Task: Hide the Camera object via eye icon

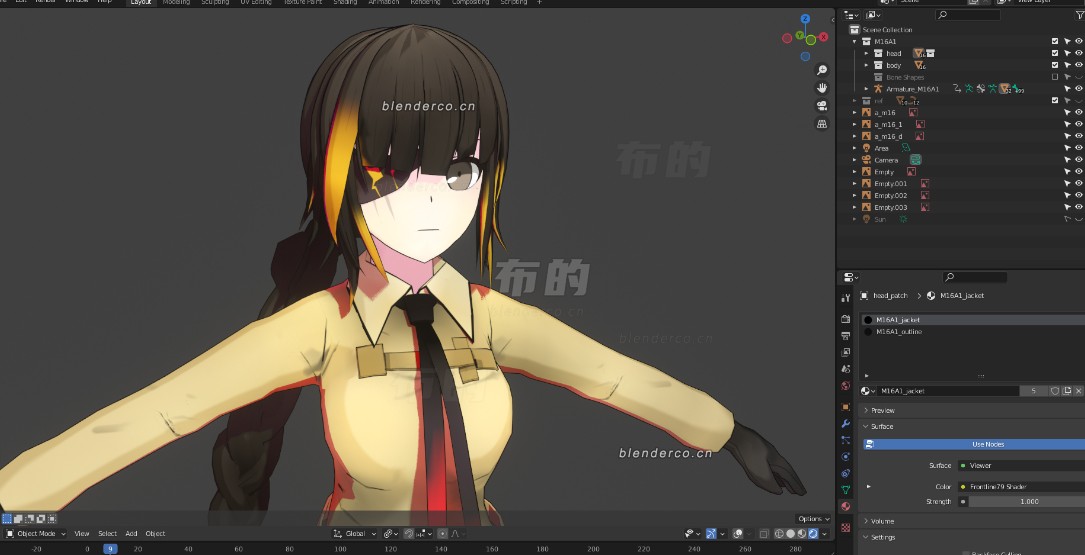Action: pos(1079,160)
